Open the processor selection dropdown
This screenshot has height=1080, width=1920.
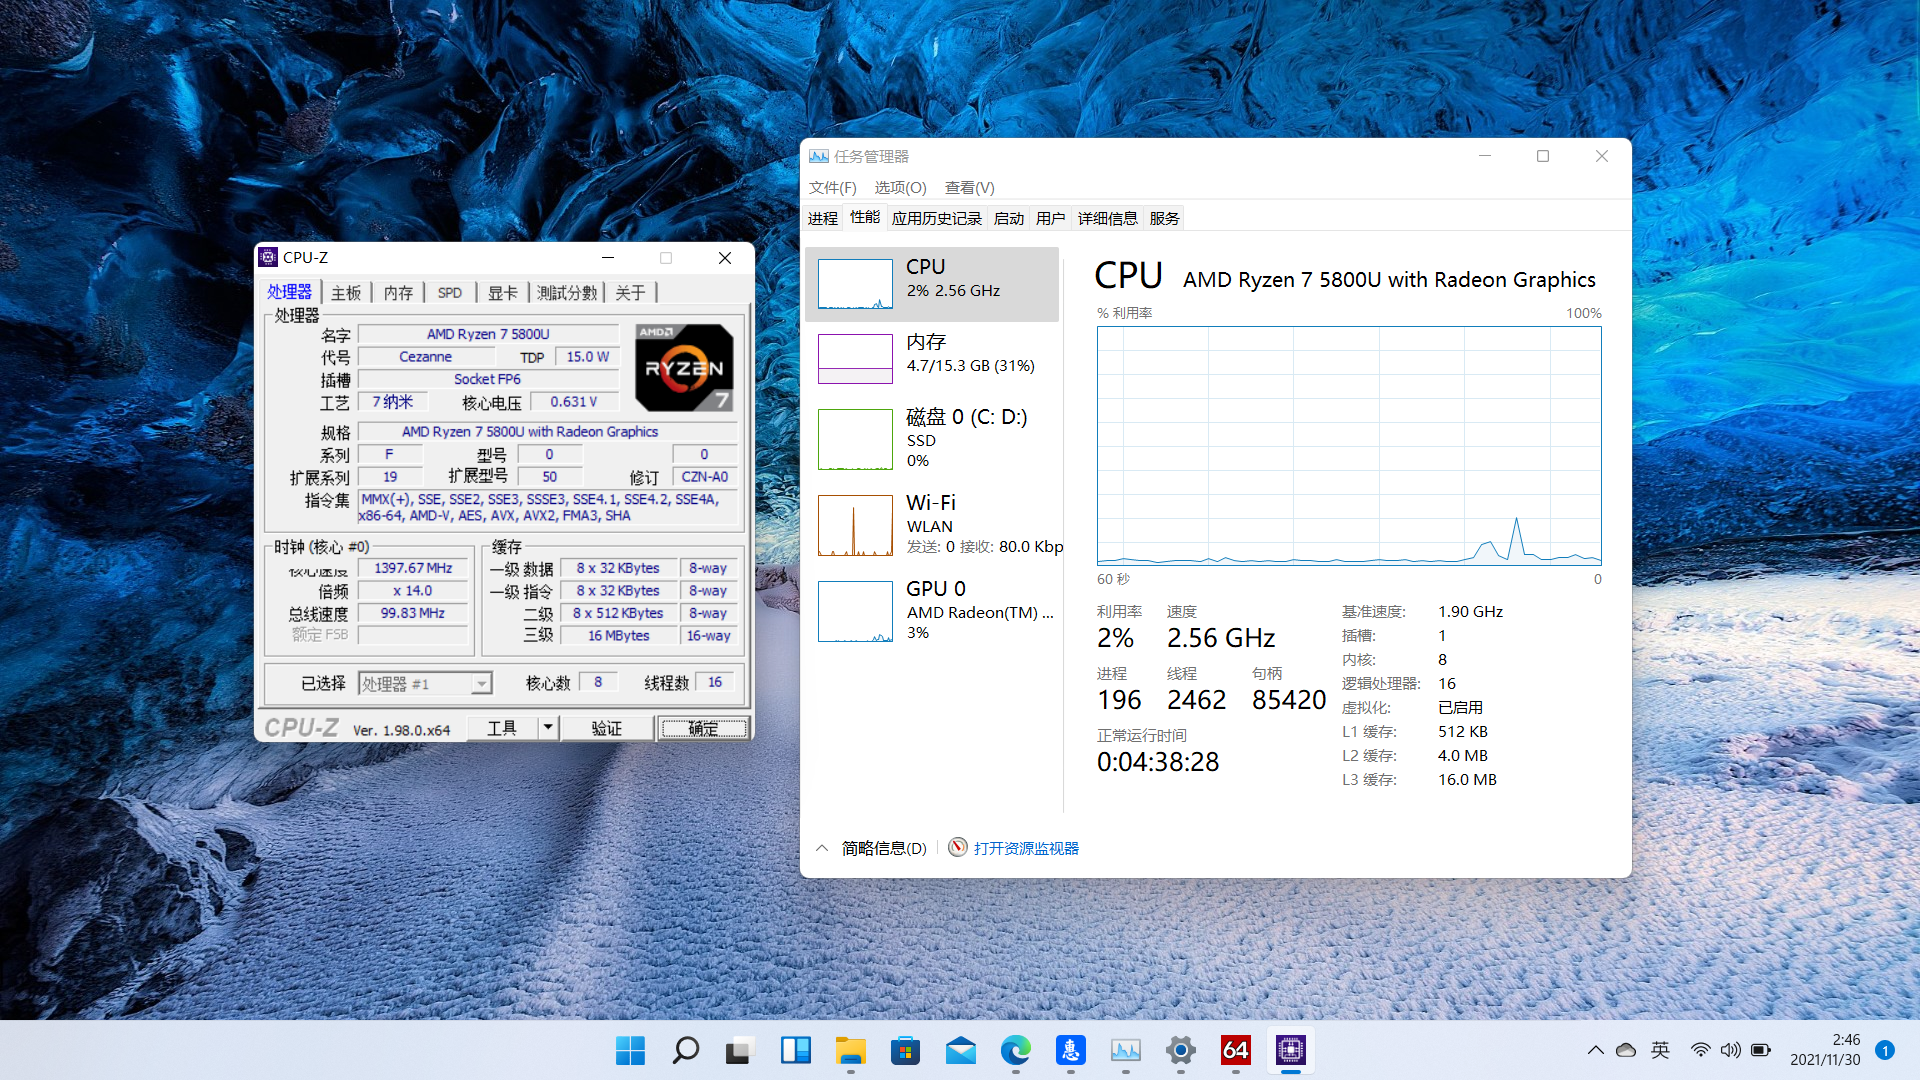[425, 684]
